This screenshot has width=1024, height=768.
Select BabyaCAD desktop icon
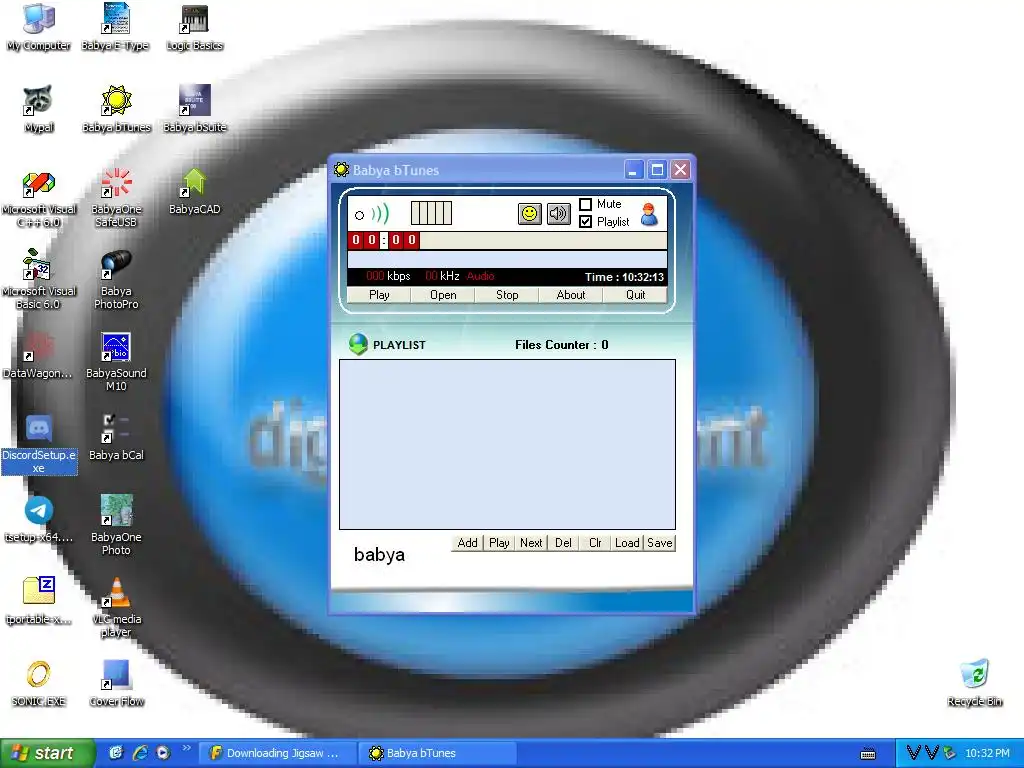tap(195, 192)
